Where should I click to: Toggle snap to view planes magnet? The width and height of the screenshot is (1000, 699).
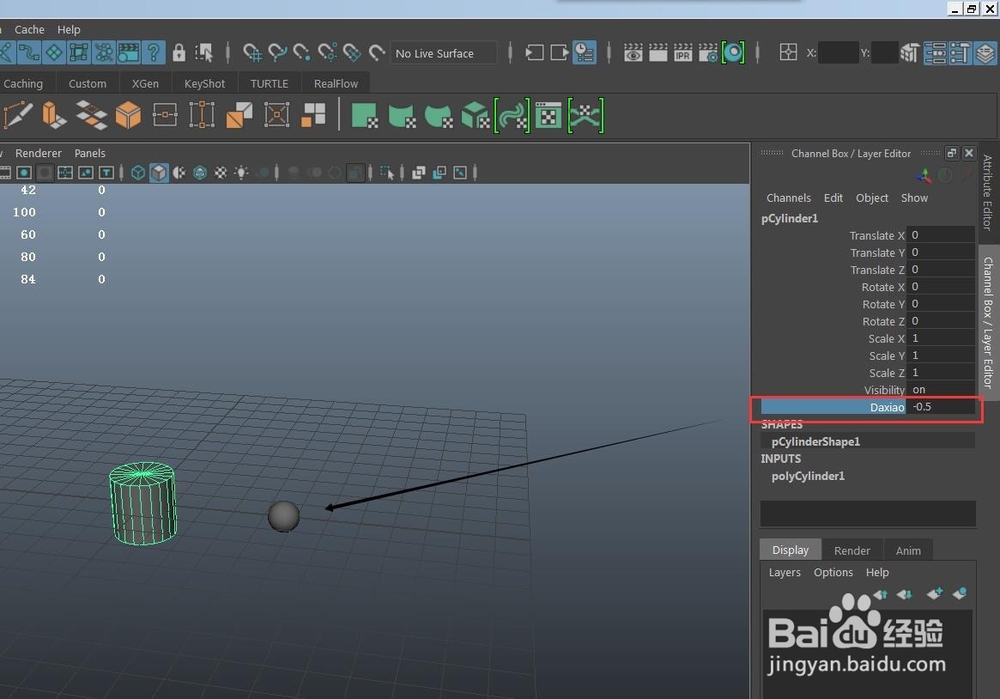[352, 53]
